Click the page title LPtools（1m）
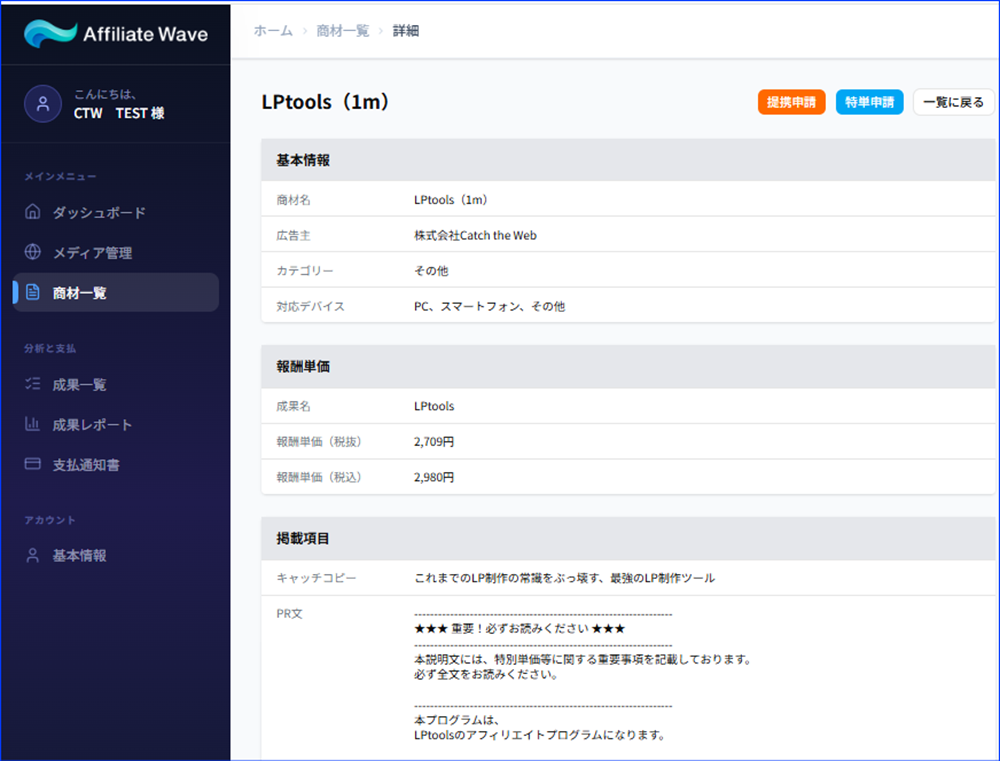 325,101
